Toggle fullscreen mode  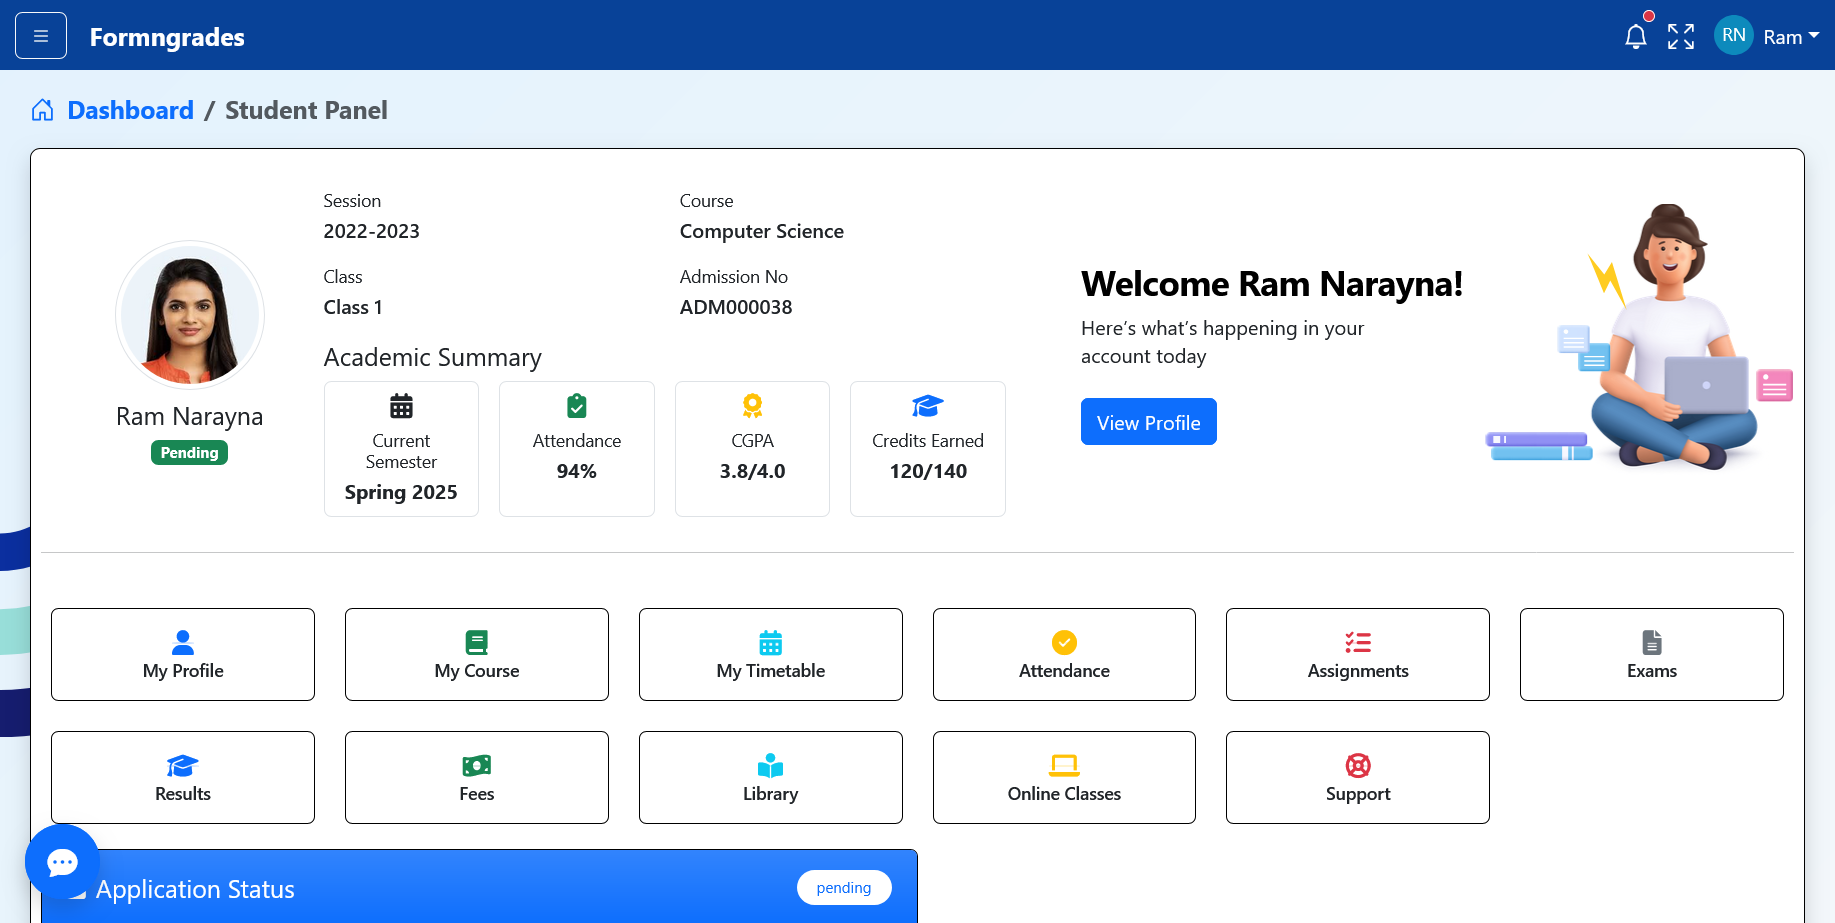click(x=1681, y=35)
